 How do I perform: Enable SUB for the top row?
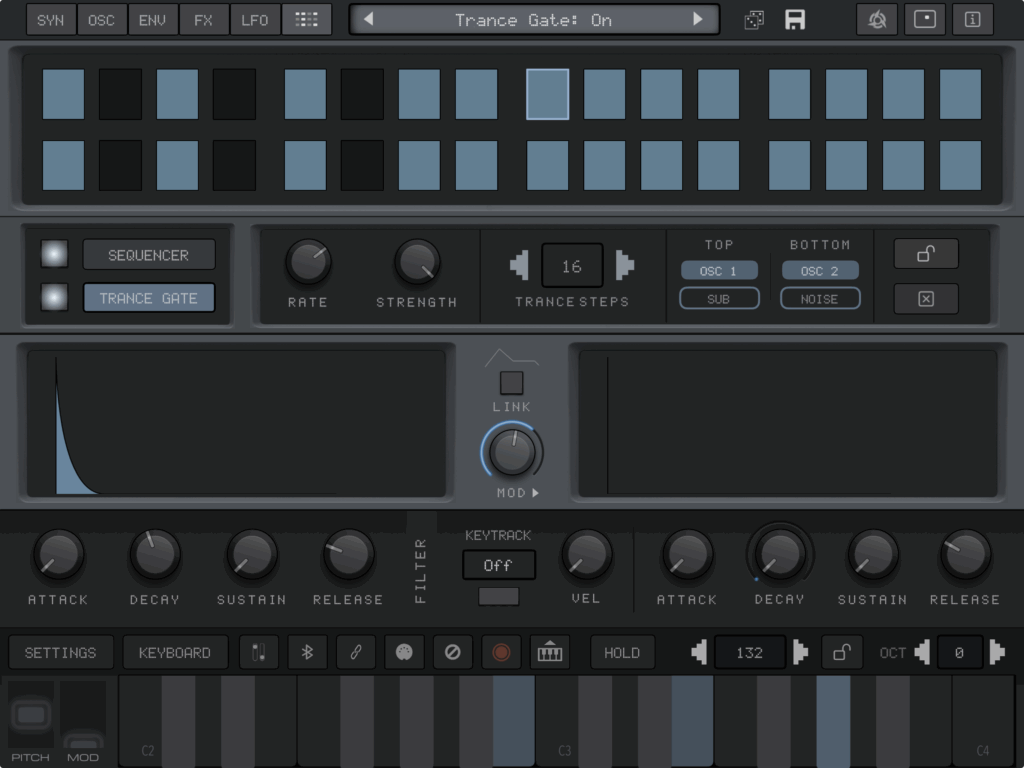click(719, 298)
